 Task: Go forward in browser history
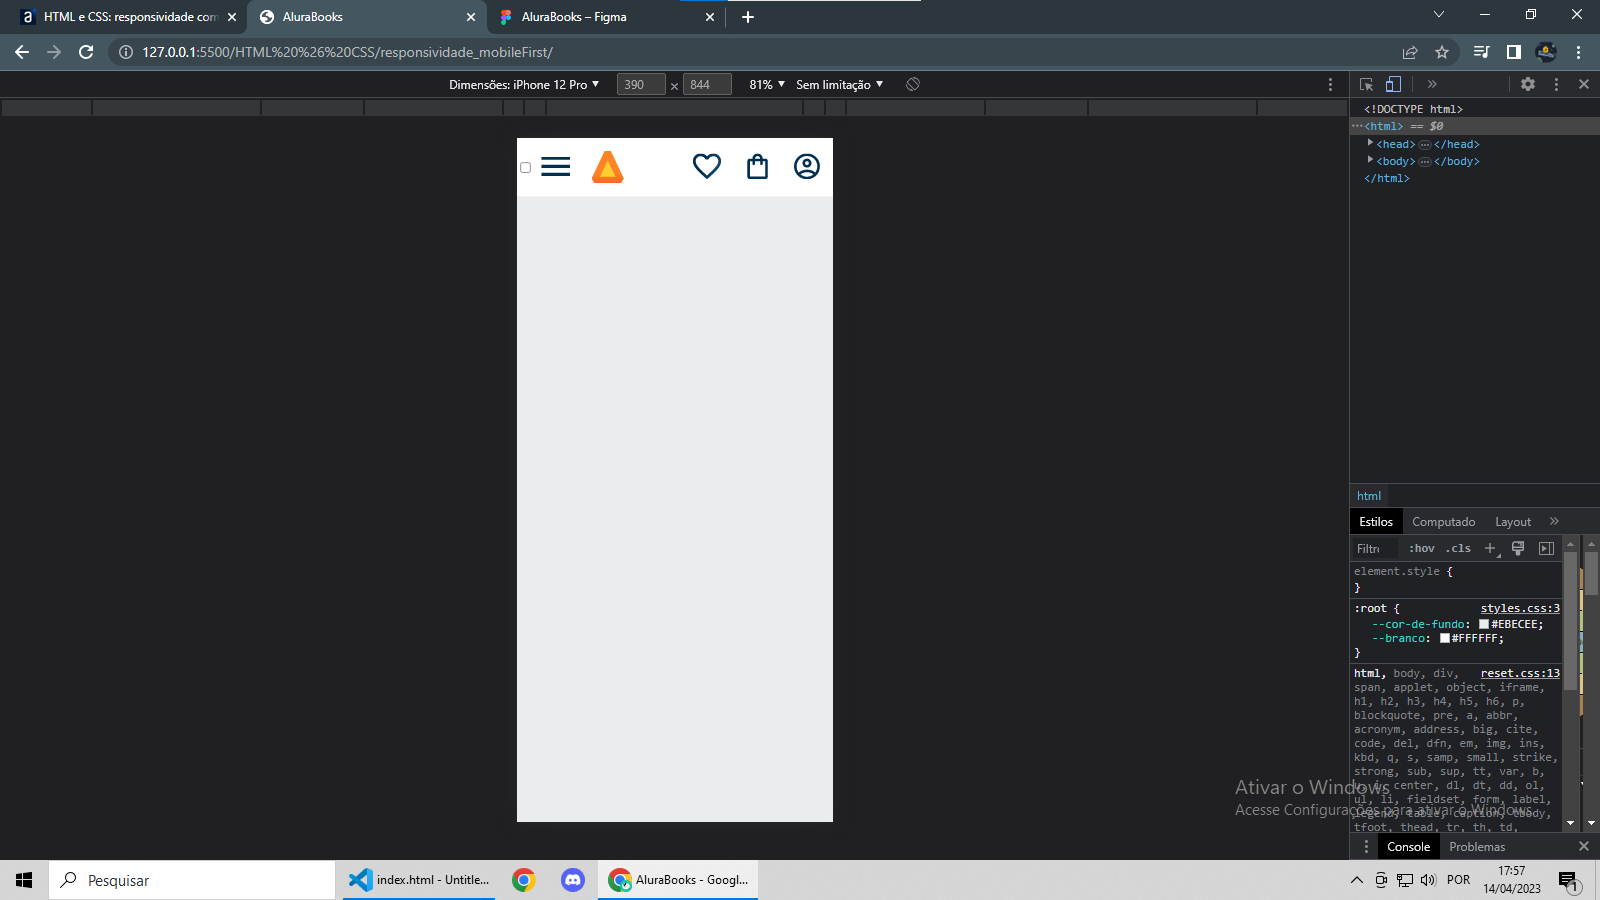click(x=54, y=52)
